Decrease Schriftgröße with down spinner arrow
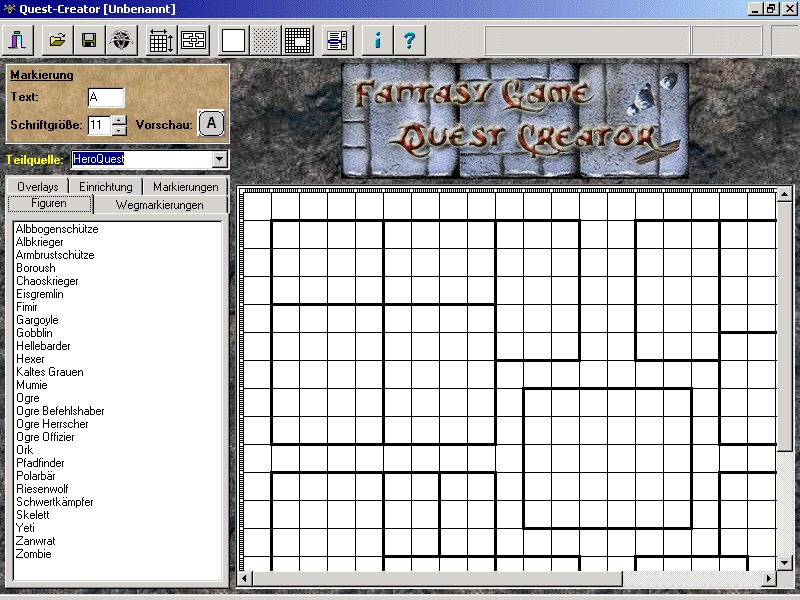This screenshot has height=600, width=800. point(119,130)
